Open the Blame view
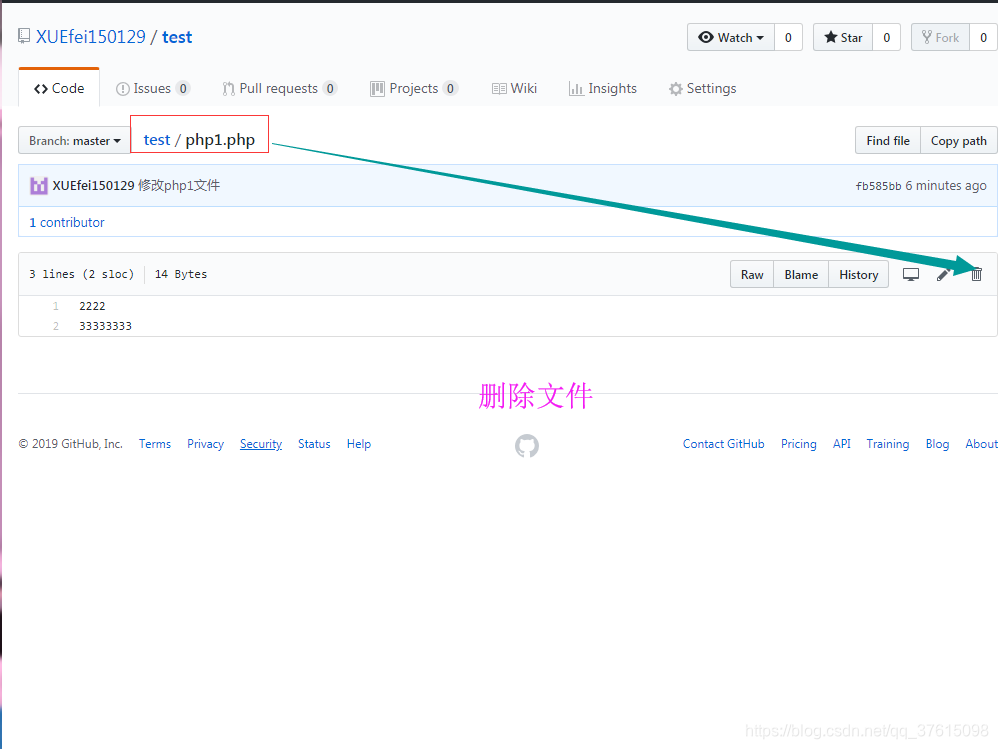Image resolution: width=998 pixels, height=749 pixels. click(x=801, y=274)
